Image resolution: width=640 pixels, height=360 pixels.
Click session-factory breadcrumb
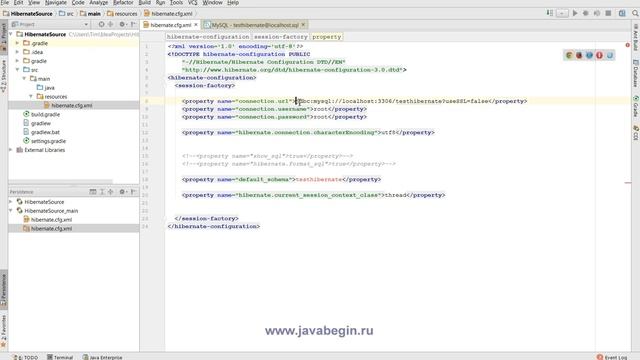click(280, 37)
